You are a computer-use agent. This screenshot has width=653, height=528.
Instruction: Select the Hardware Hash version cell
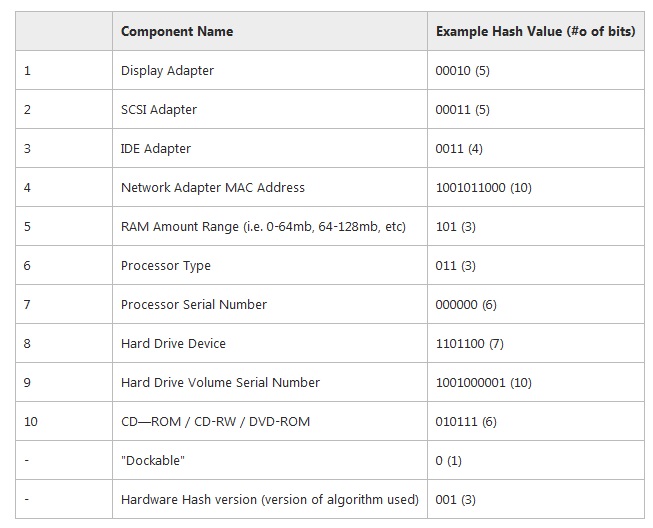pos(270,499)
